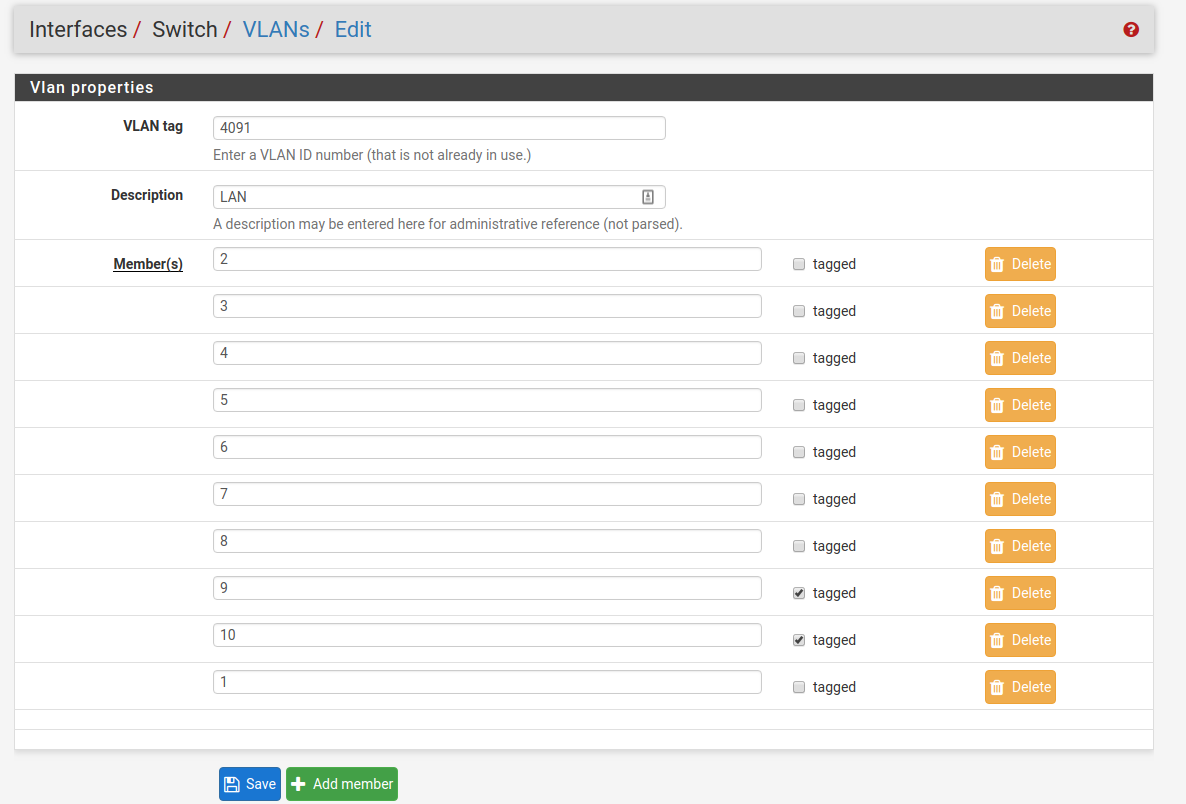
Task: Check tagged for member 1
Action: pyautogui.click(x=799, y=687)
